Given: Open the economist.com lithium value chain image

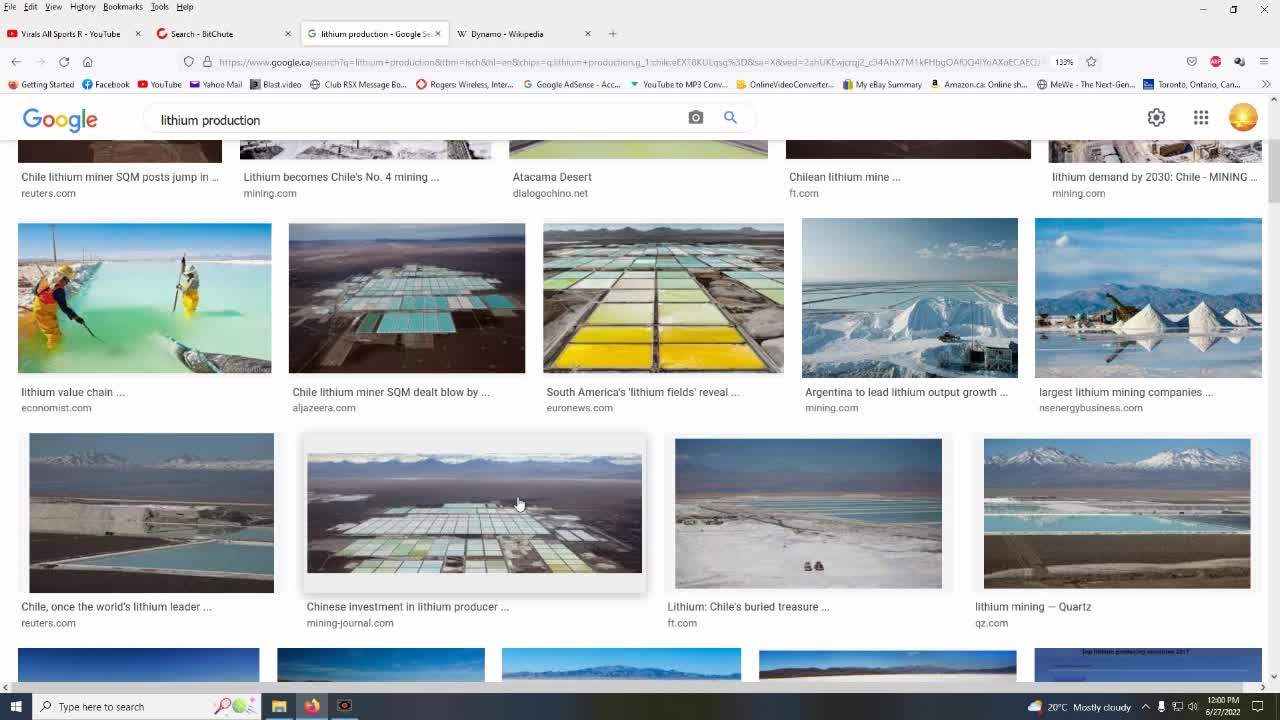Looking at the screenshot, I should click(144, 298).
